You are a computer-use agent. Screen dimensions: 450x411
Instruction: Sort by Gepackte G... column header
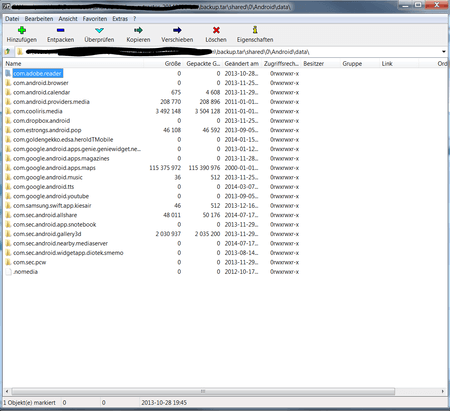point(202,63)
